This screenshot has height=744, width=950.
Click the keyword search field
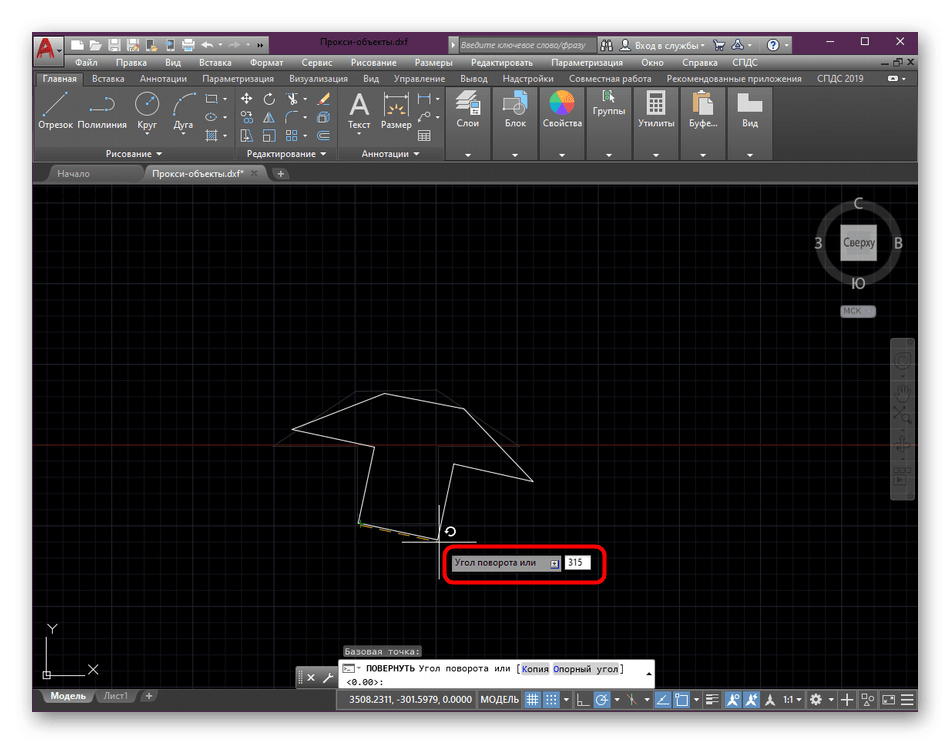(x=526, y=45)
